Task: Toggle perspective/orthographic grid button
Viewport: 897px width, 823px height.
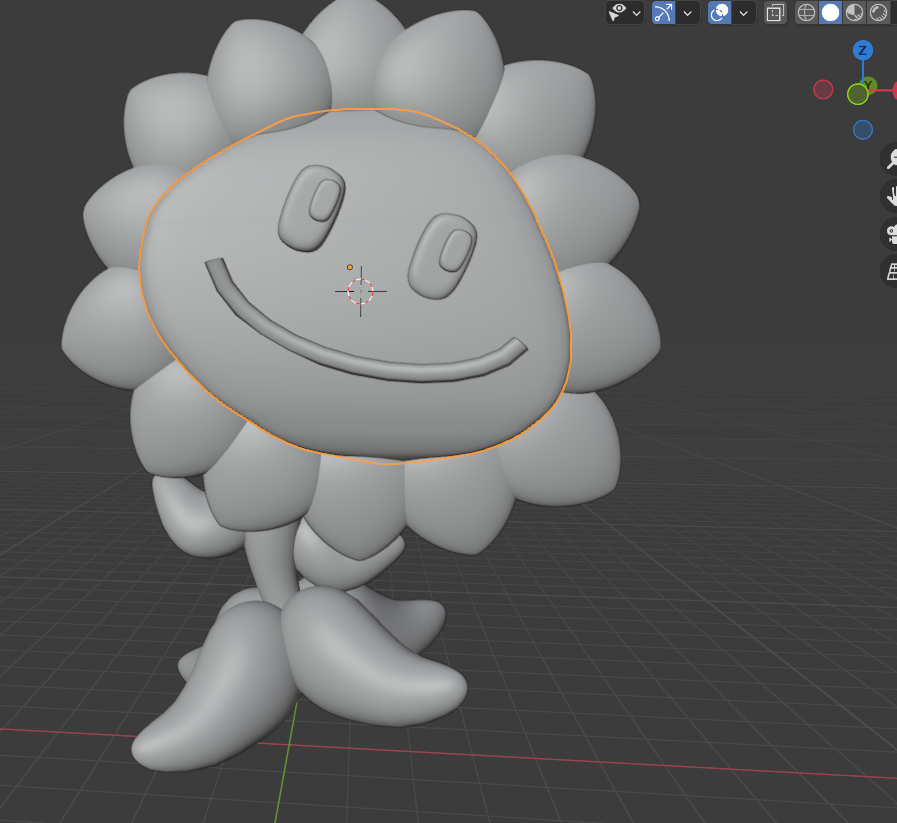Action: click(890, 271)
